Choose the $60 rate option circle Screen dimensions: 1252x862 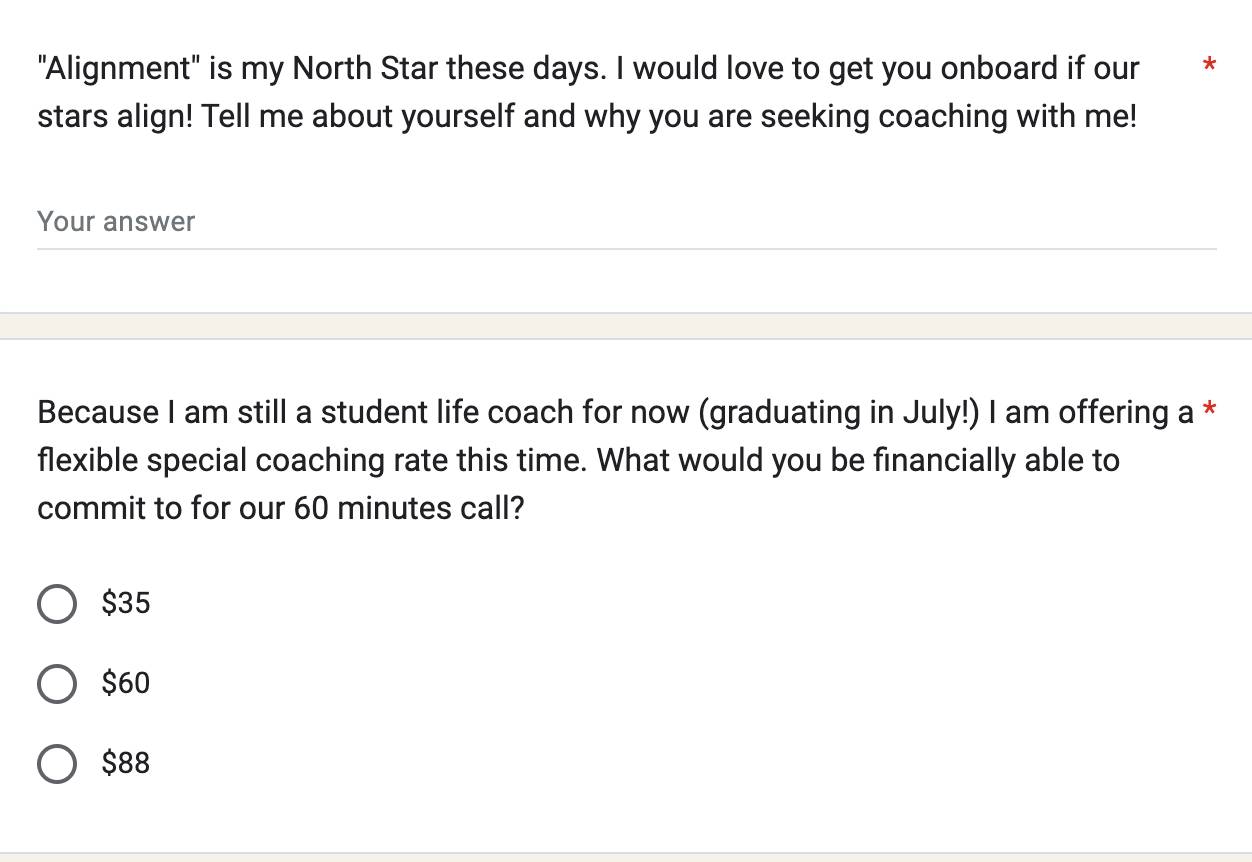(57, 683)
